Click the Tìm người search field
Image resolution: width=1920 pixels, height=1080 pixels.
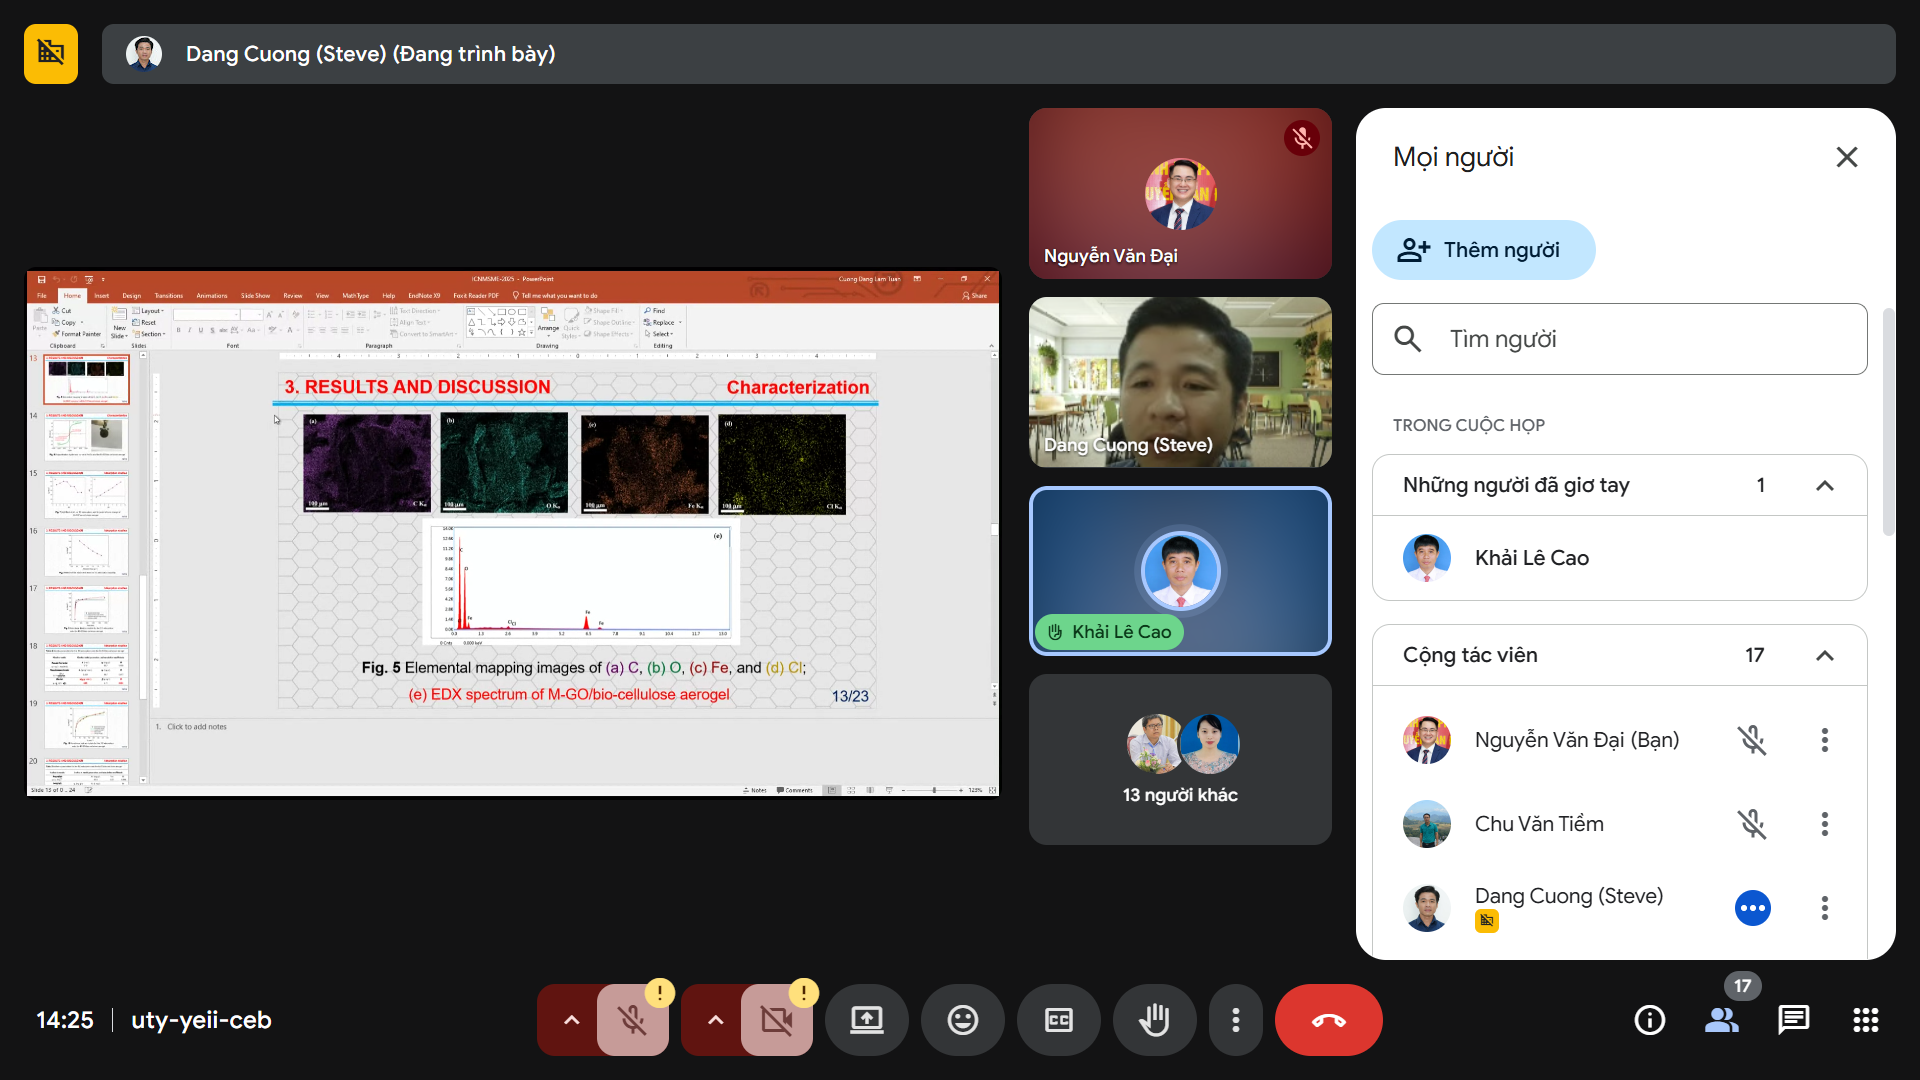pos(1620,339)
